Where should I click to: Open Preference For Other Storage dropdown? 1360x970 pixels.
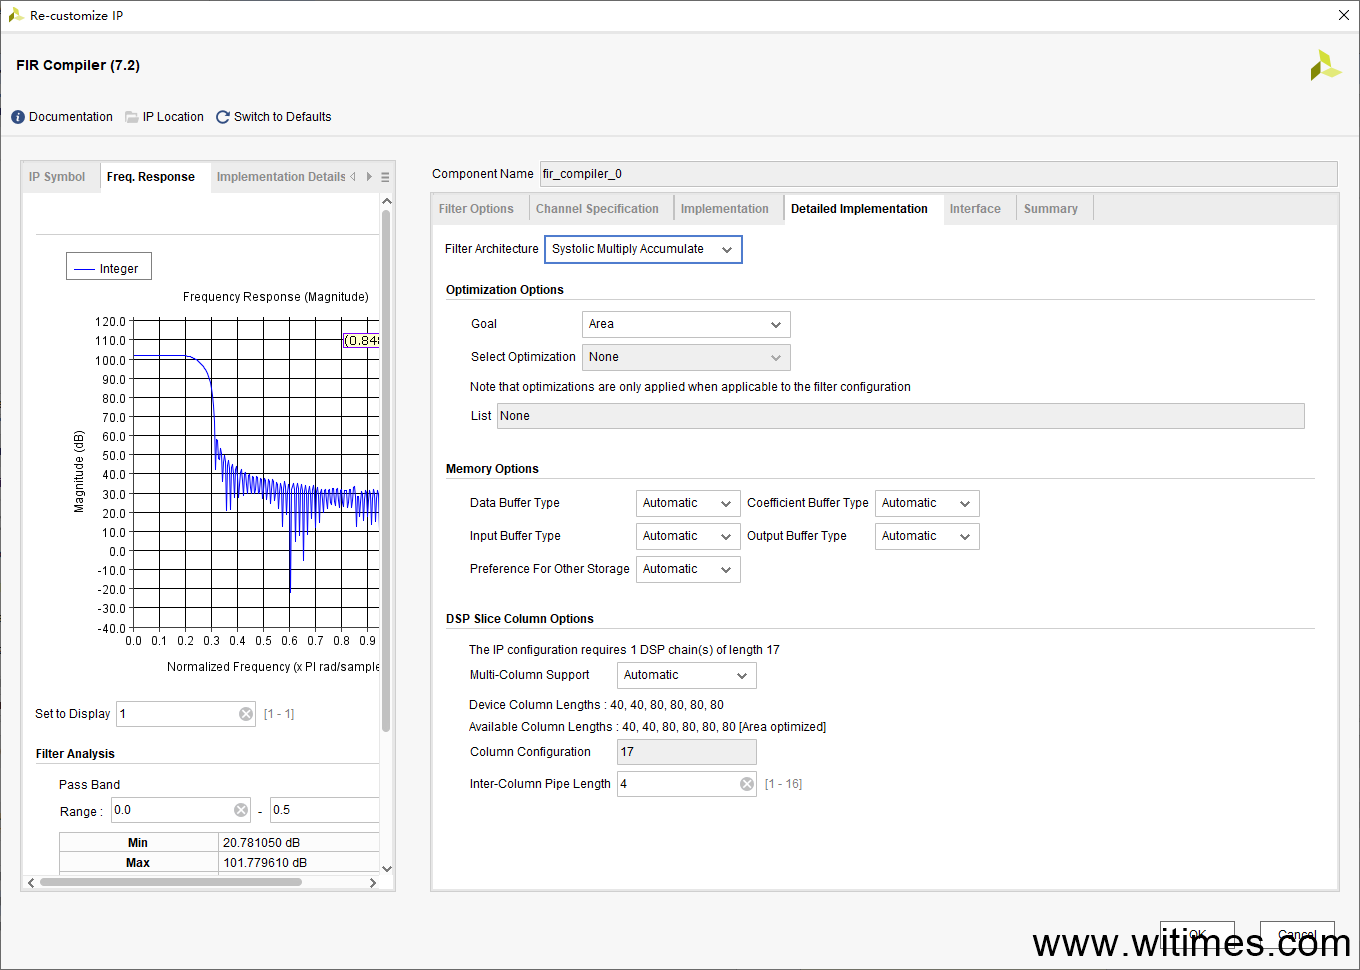[x=688, y=569]
